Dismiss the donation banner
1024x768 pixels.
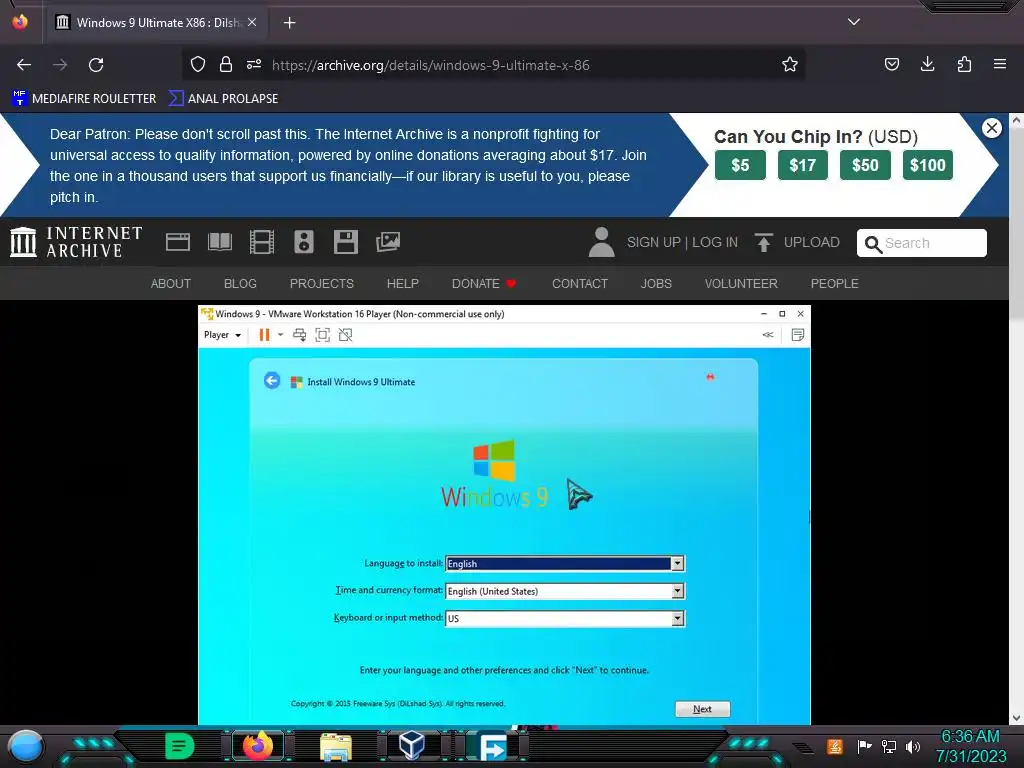click(991, 128)
